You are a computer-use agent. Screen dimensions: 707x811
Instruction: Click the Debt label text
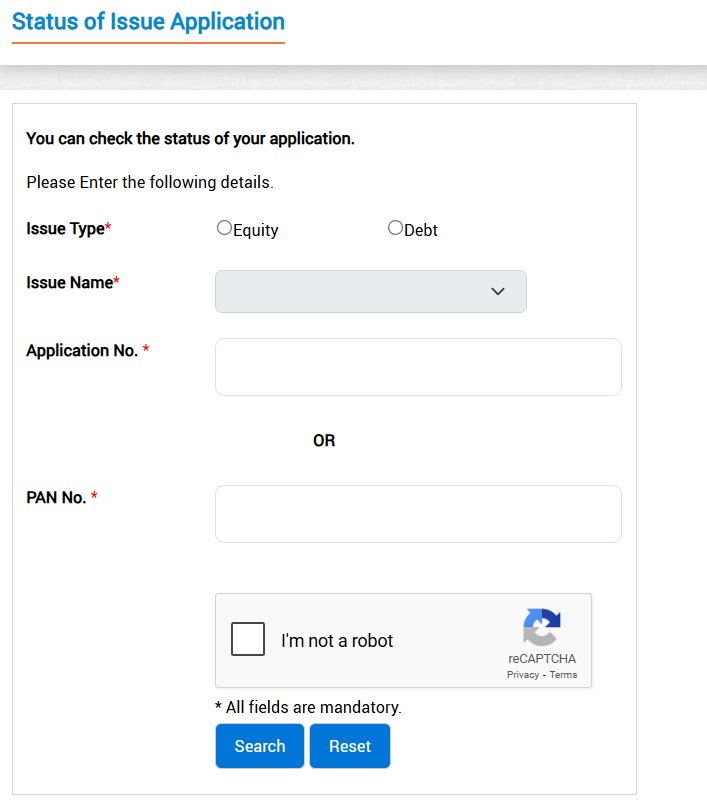point(420,230)
